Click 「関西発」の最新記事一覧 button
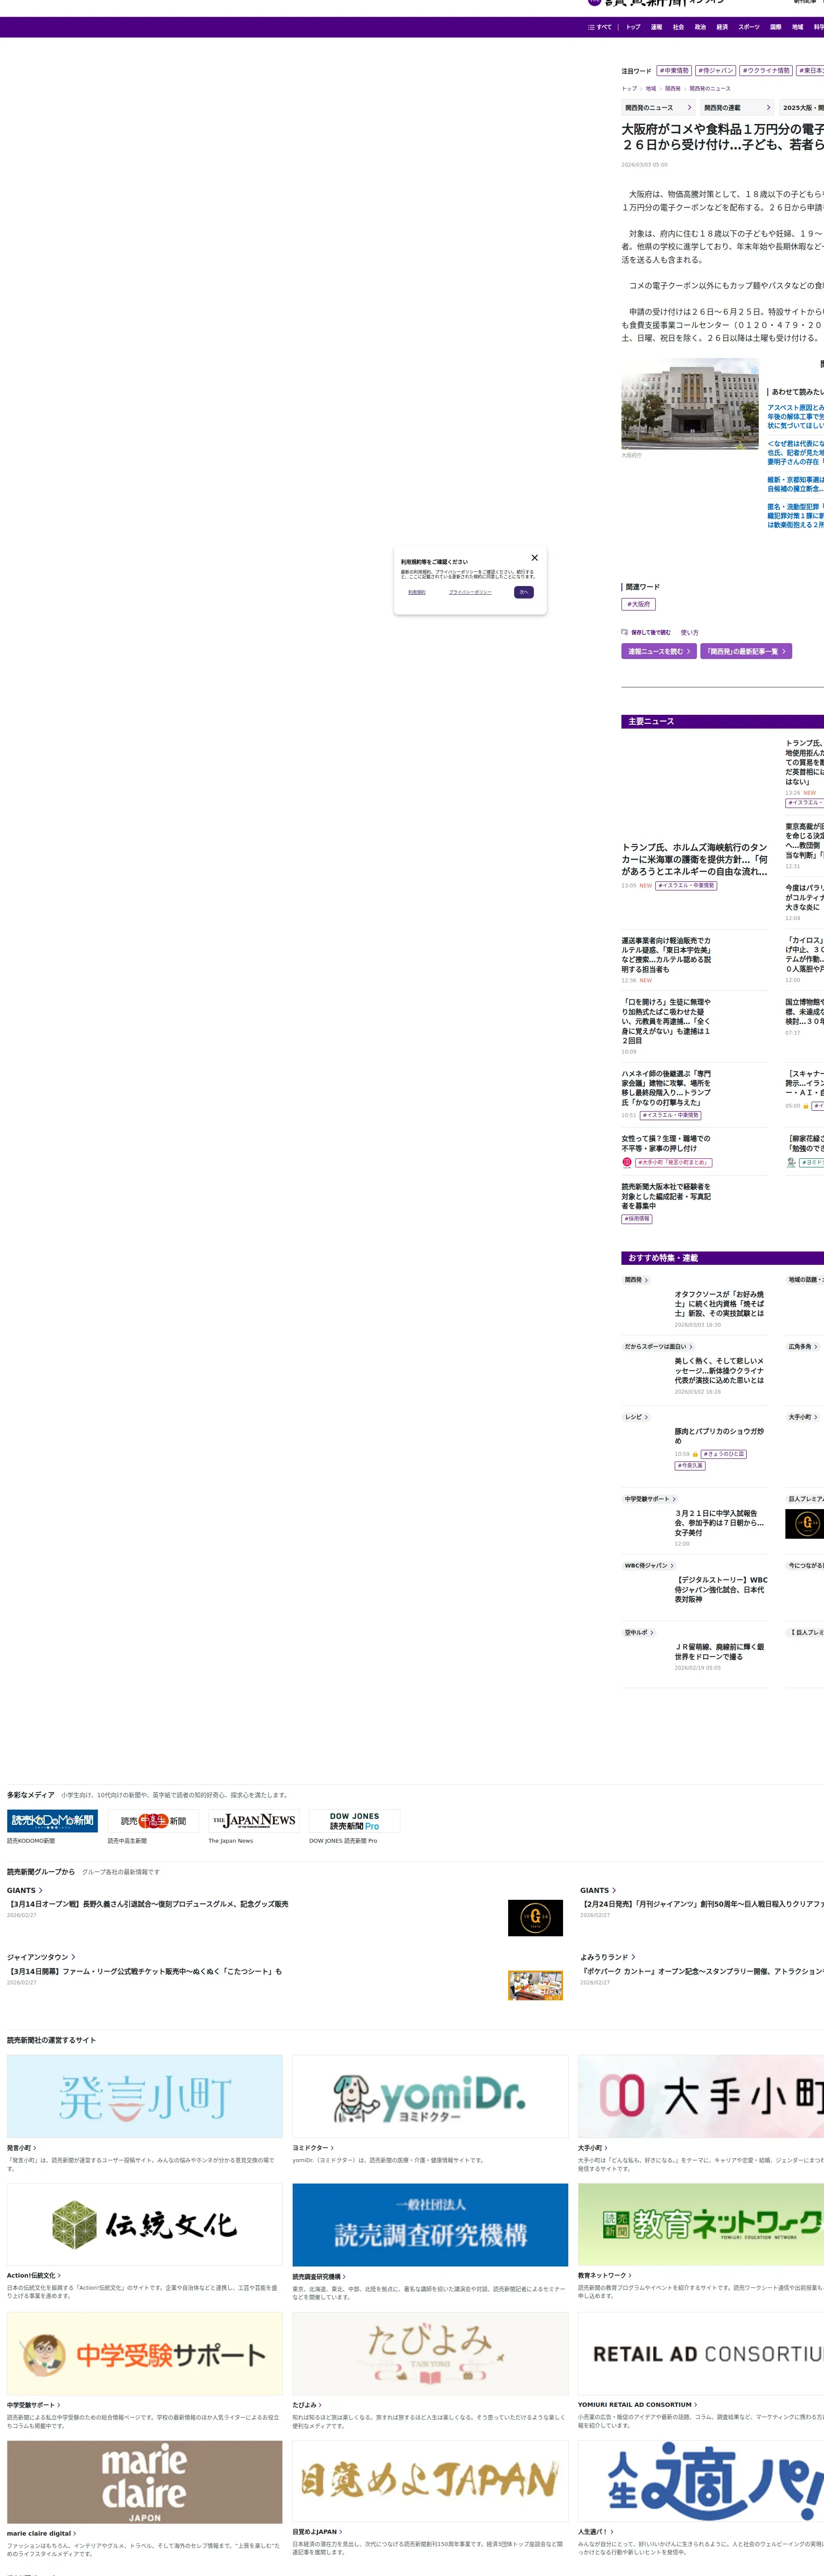Image resolution: width=824 pixels, height=2576 pixels. (x=746, y=651)
